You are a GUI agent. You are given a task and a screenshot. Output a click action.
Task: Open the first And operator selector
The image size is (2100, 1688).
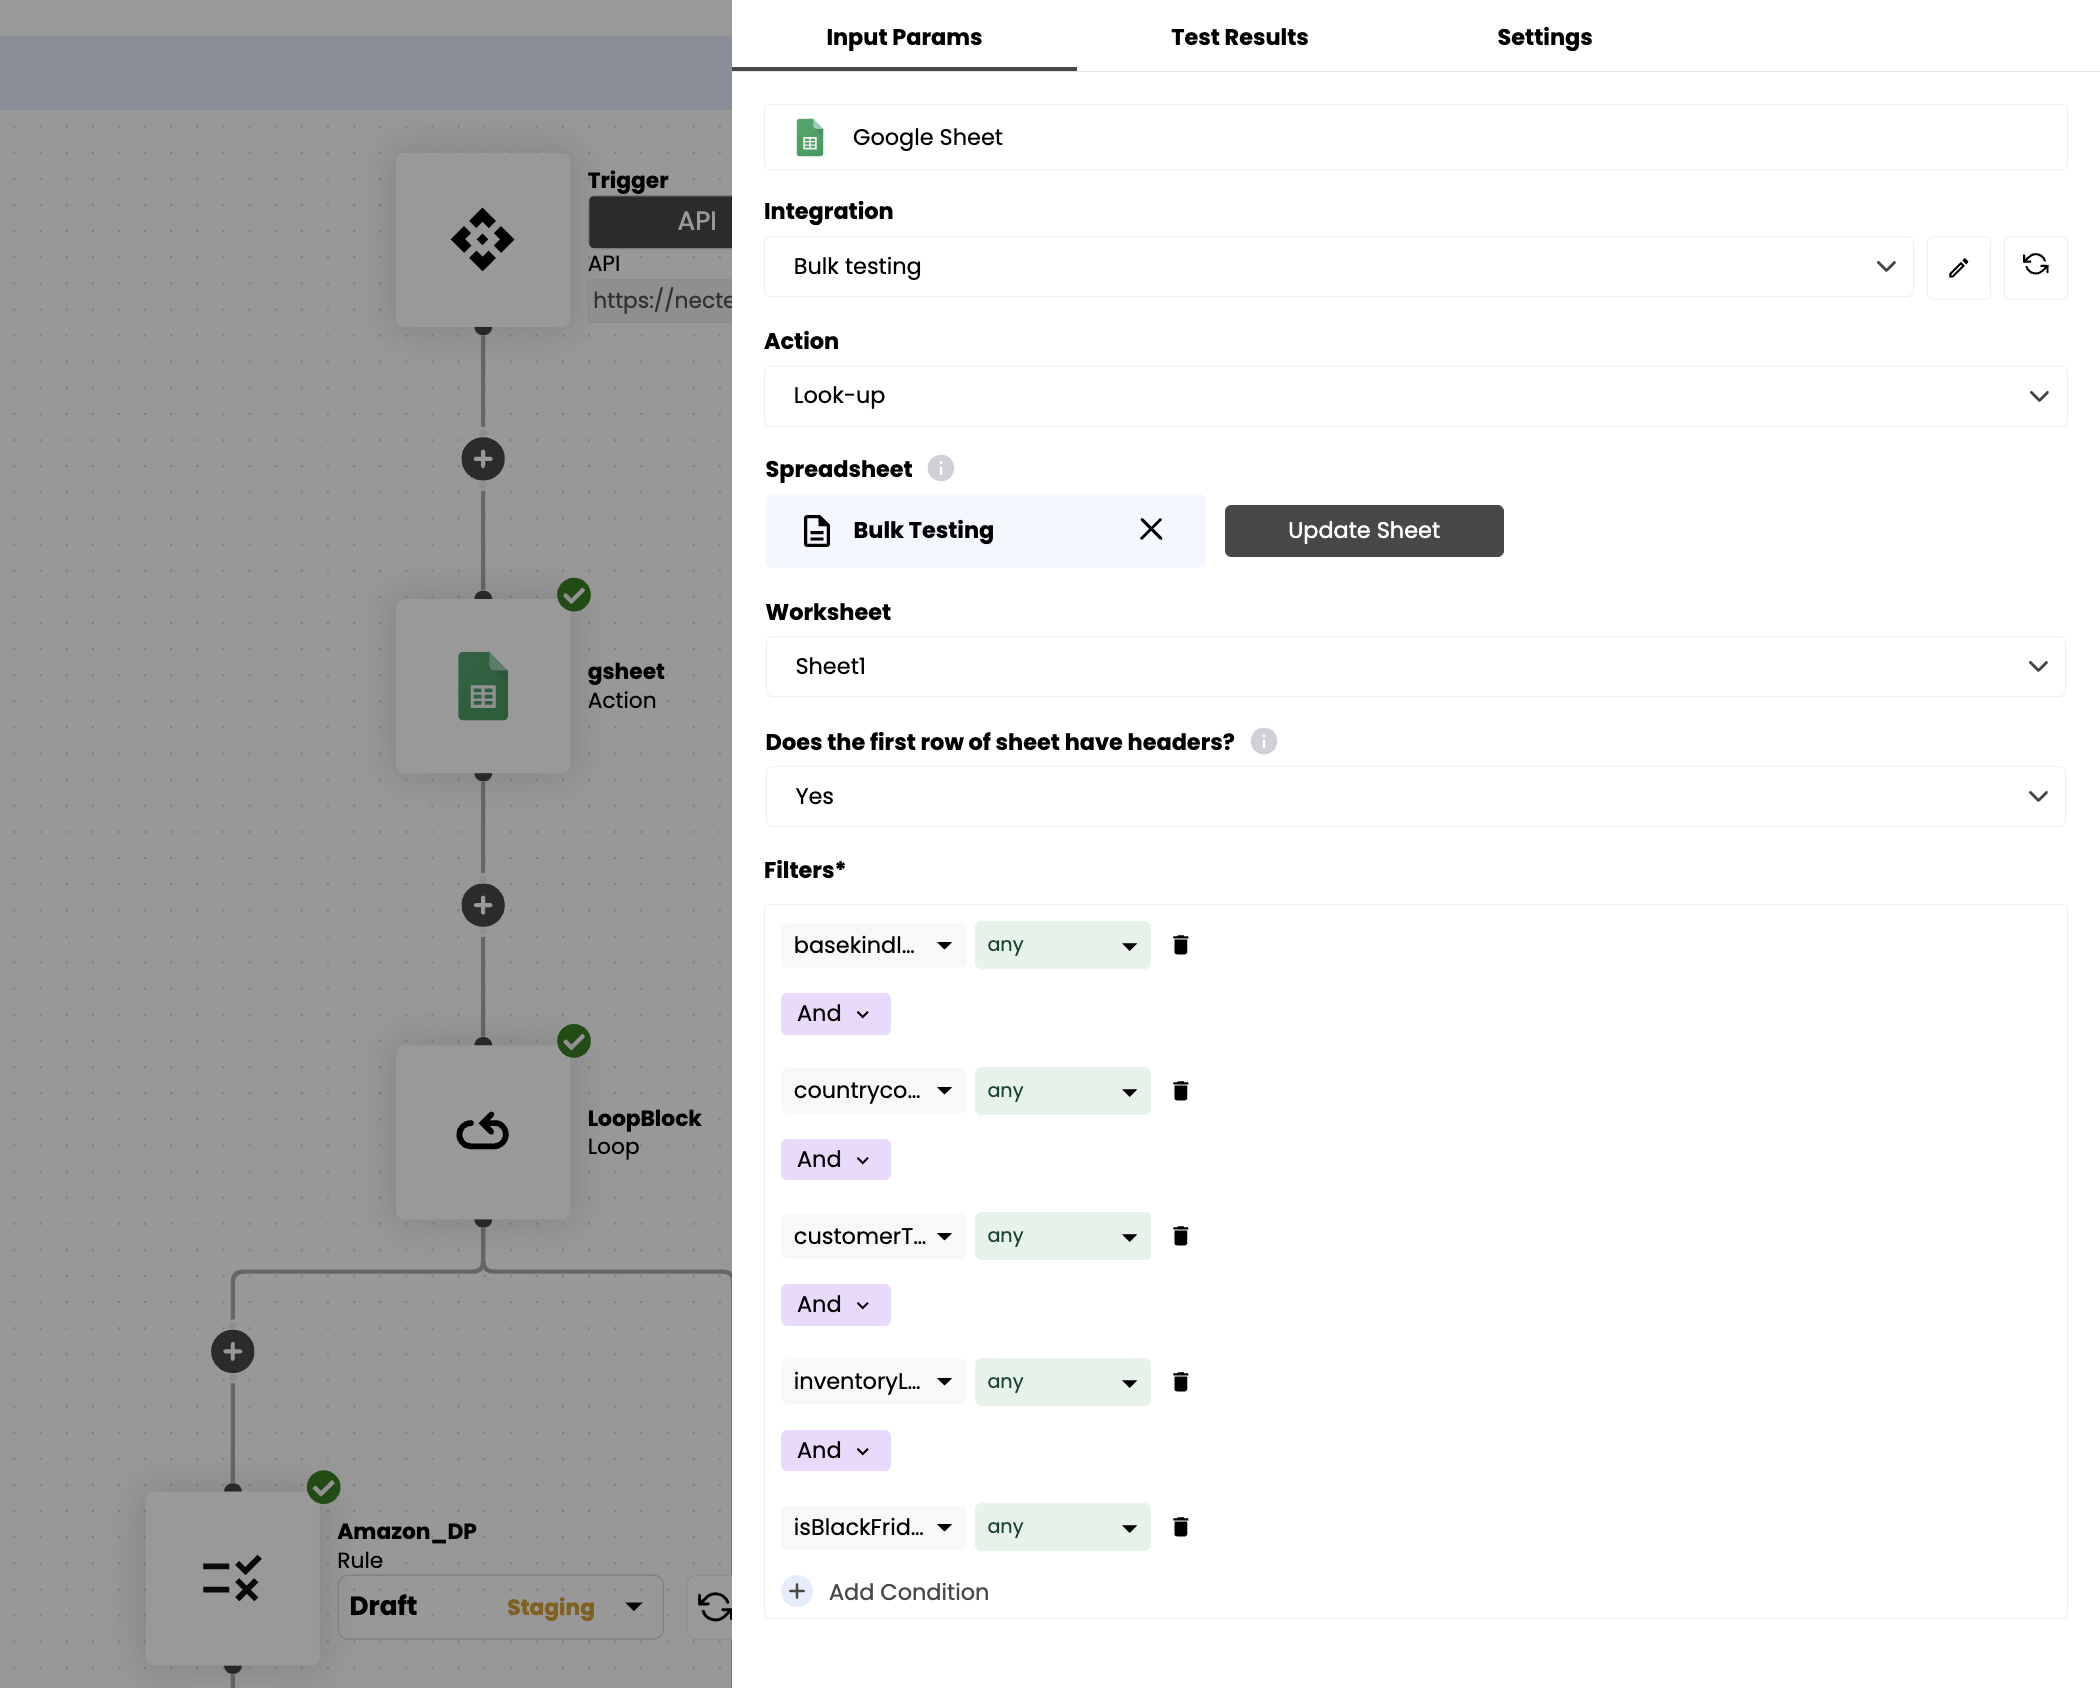coord(834,1013)
